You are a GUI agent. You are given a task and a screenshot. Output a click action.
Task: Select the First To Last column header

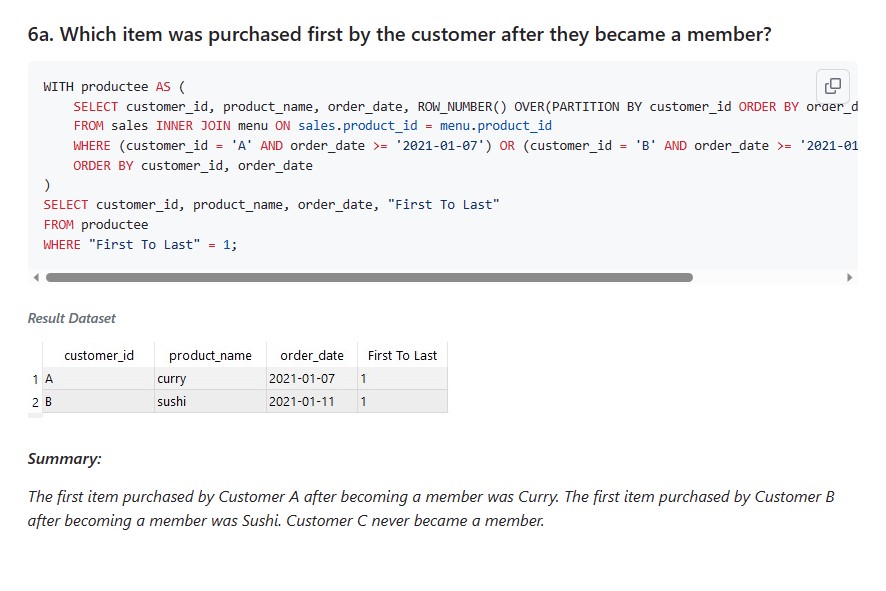[402, 355]
